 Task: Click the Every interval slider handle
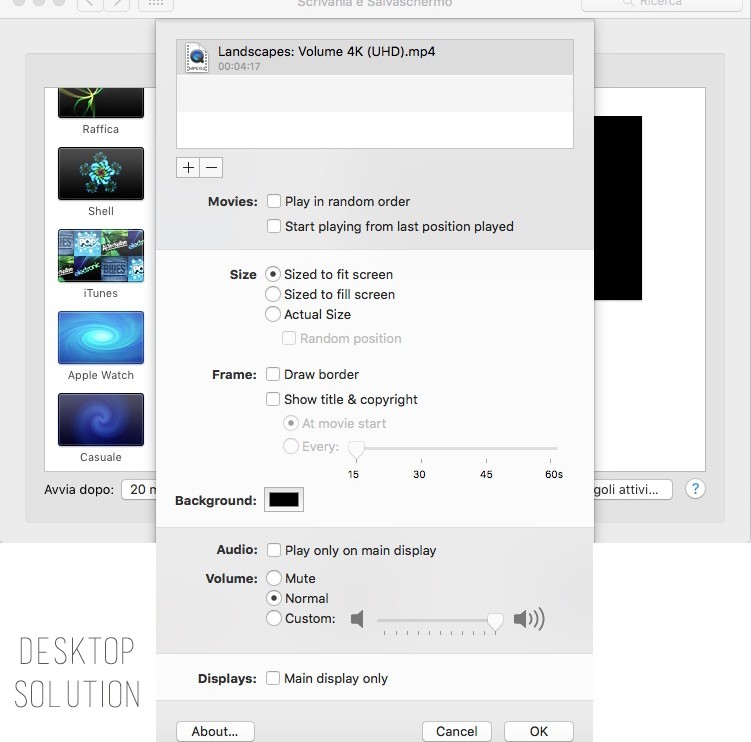tap(356, 450)
